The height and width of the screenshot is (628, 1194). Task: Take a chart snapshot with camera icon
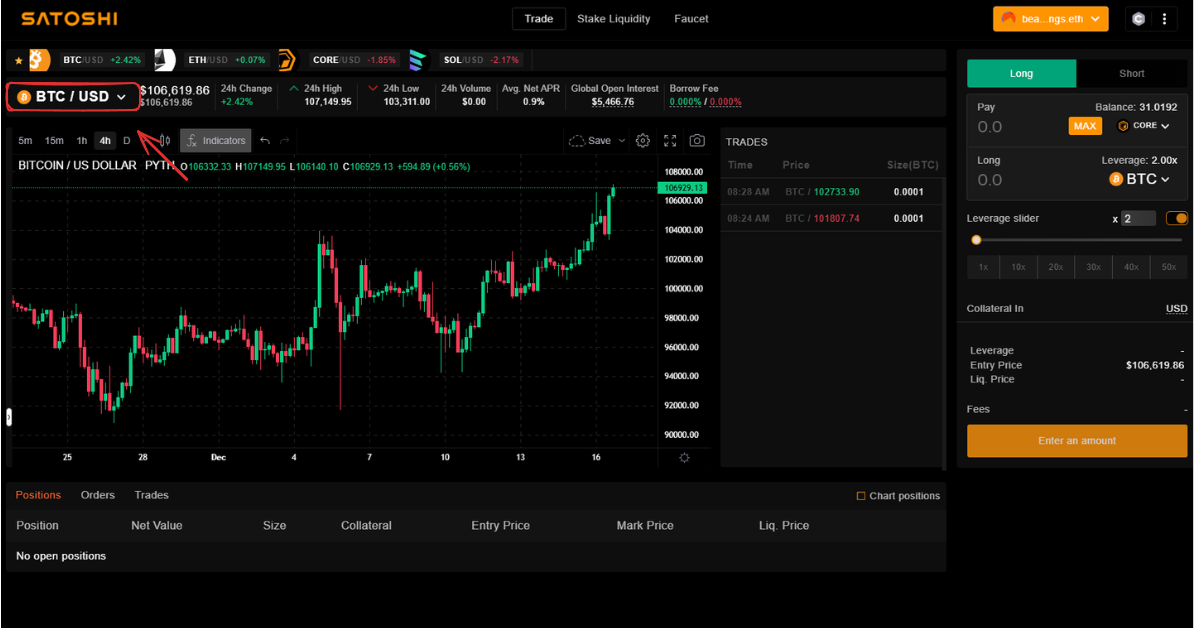point(697,141)
